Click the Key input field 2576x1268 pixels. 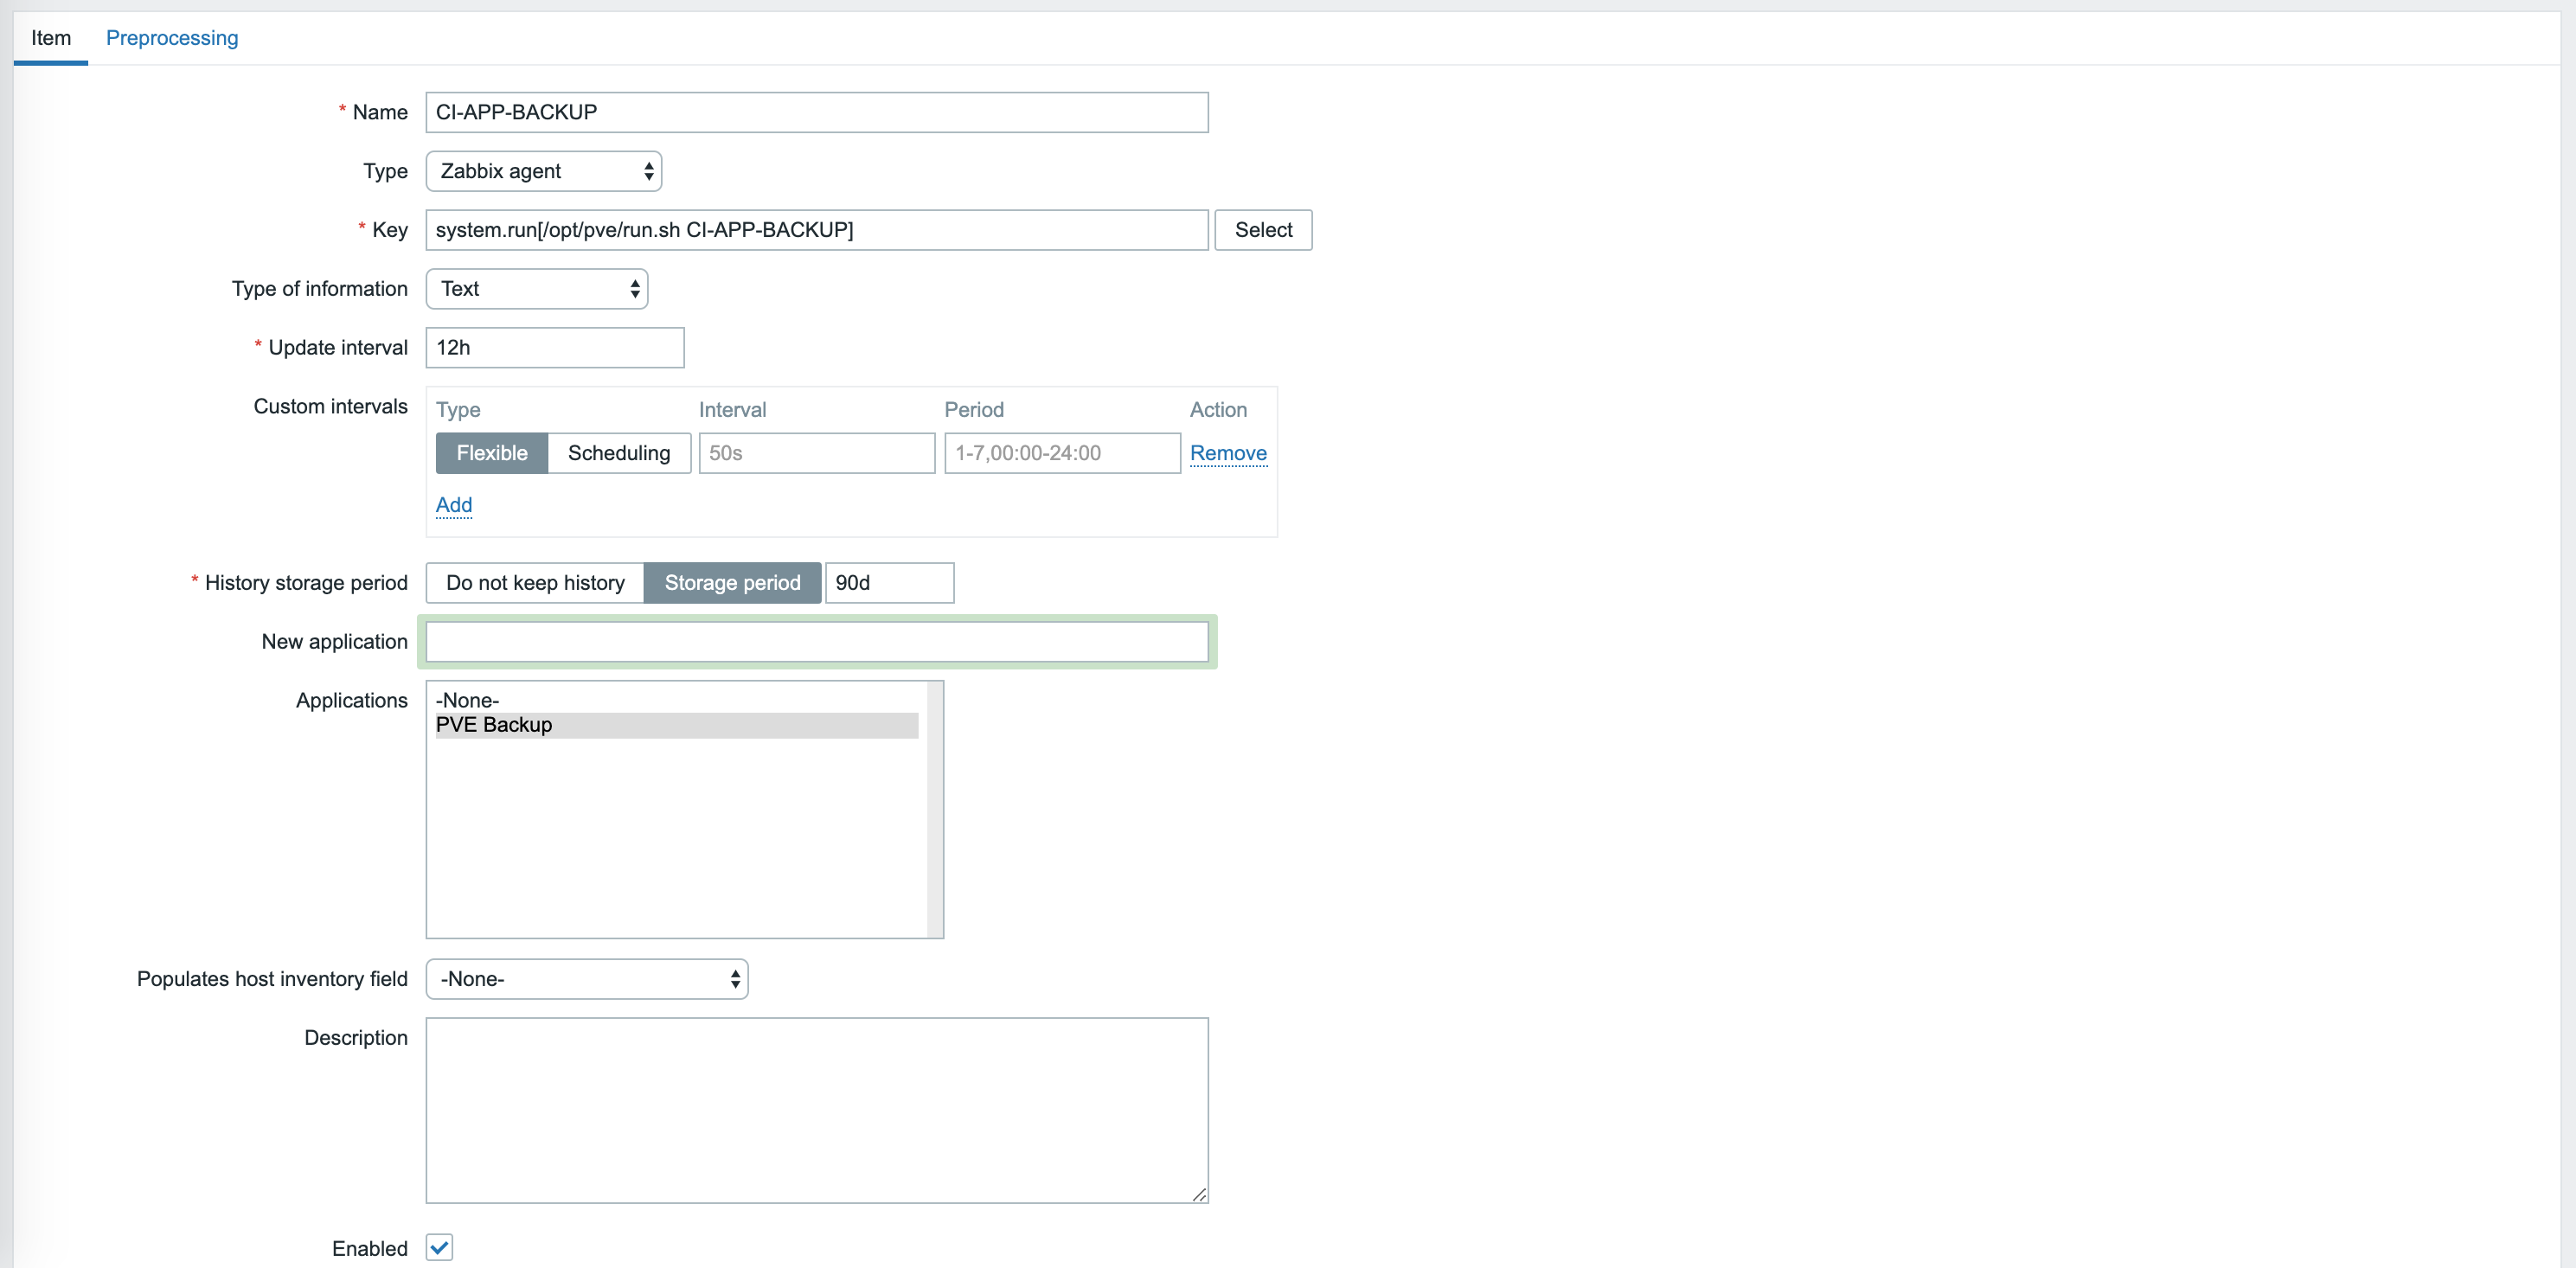(x=816, y=230)
